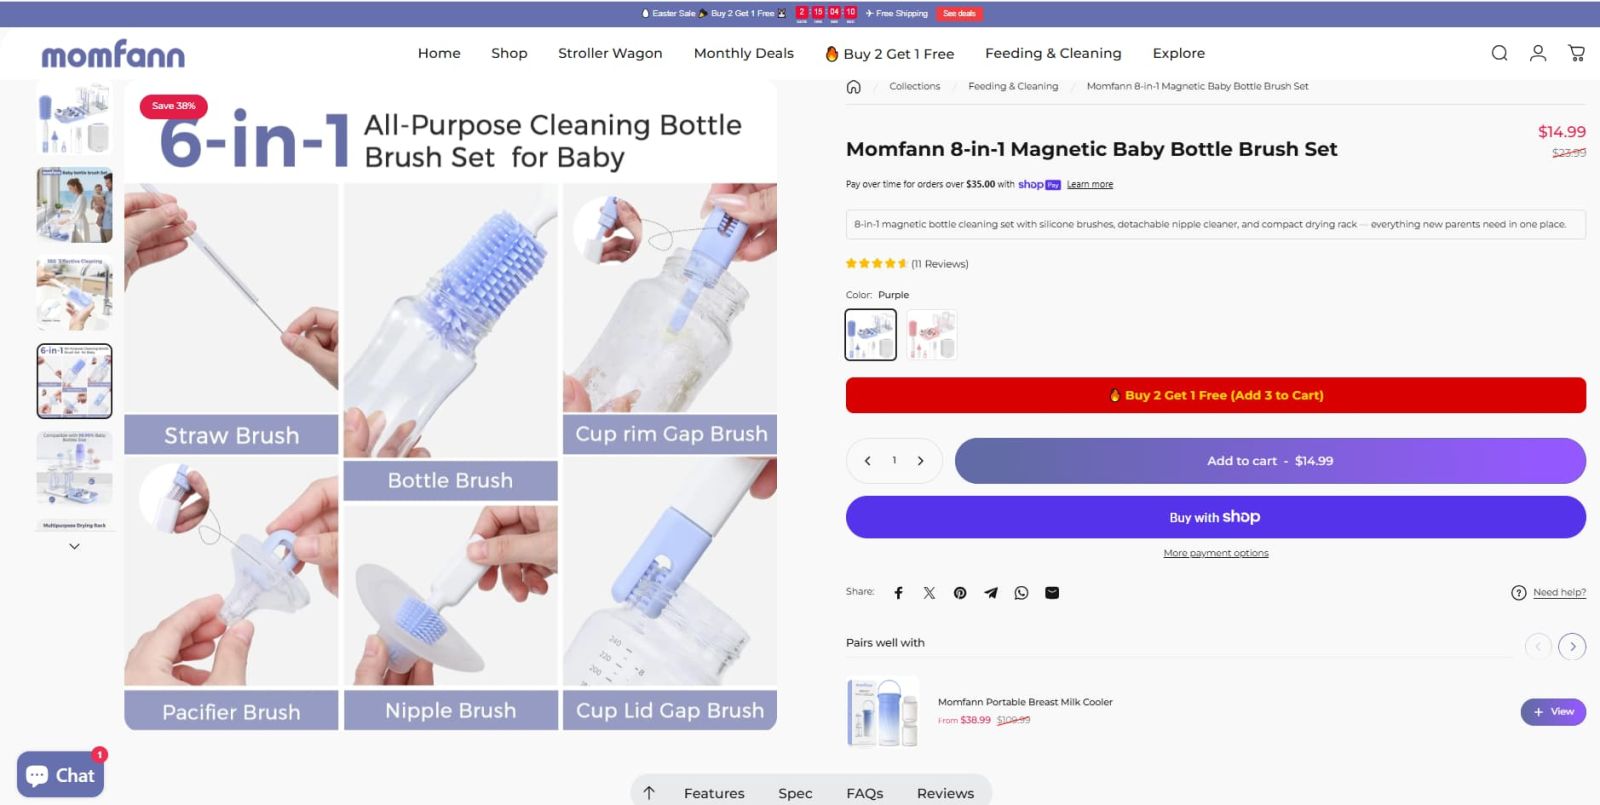The image size is (1600, 805).
Task: Click the home icon in the breadcrumb
Action: coord(853,87)
